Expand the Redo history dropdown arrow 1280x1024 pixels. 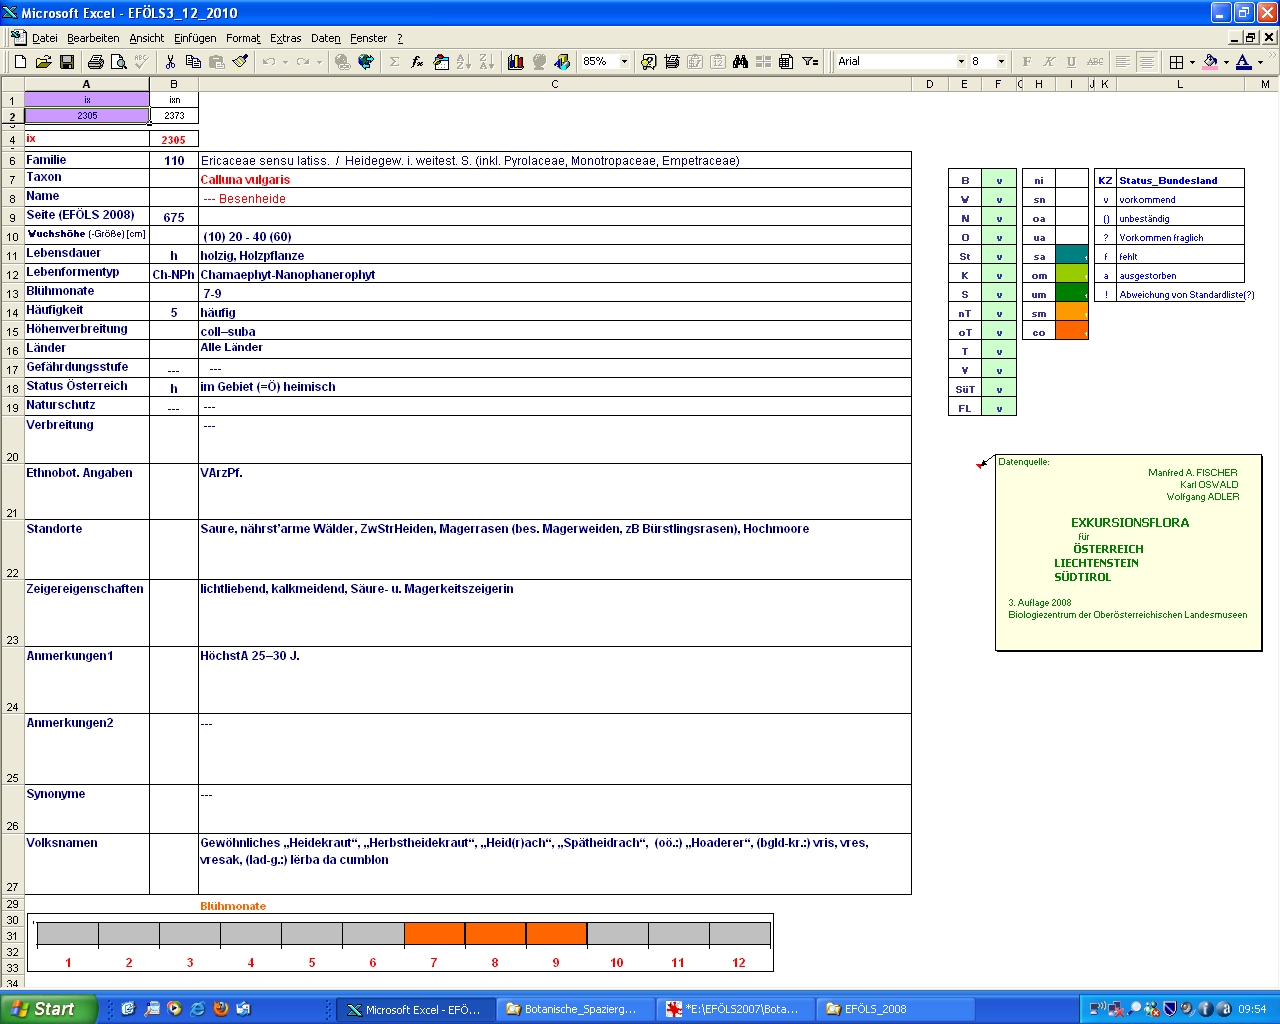click(319, 62)
